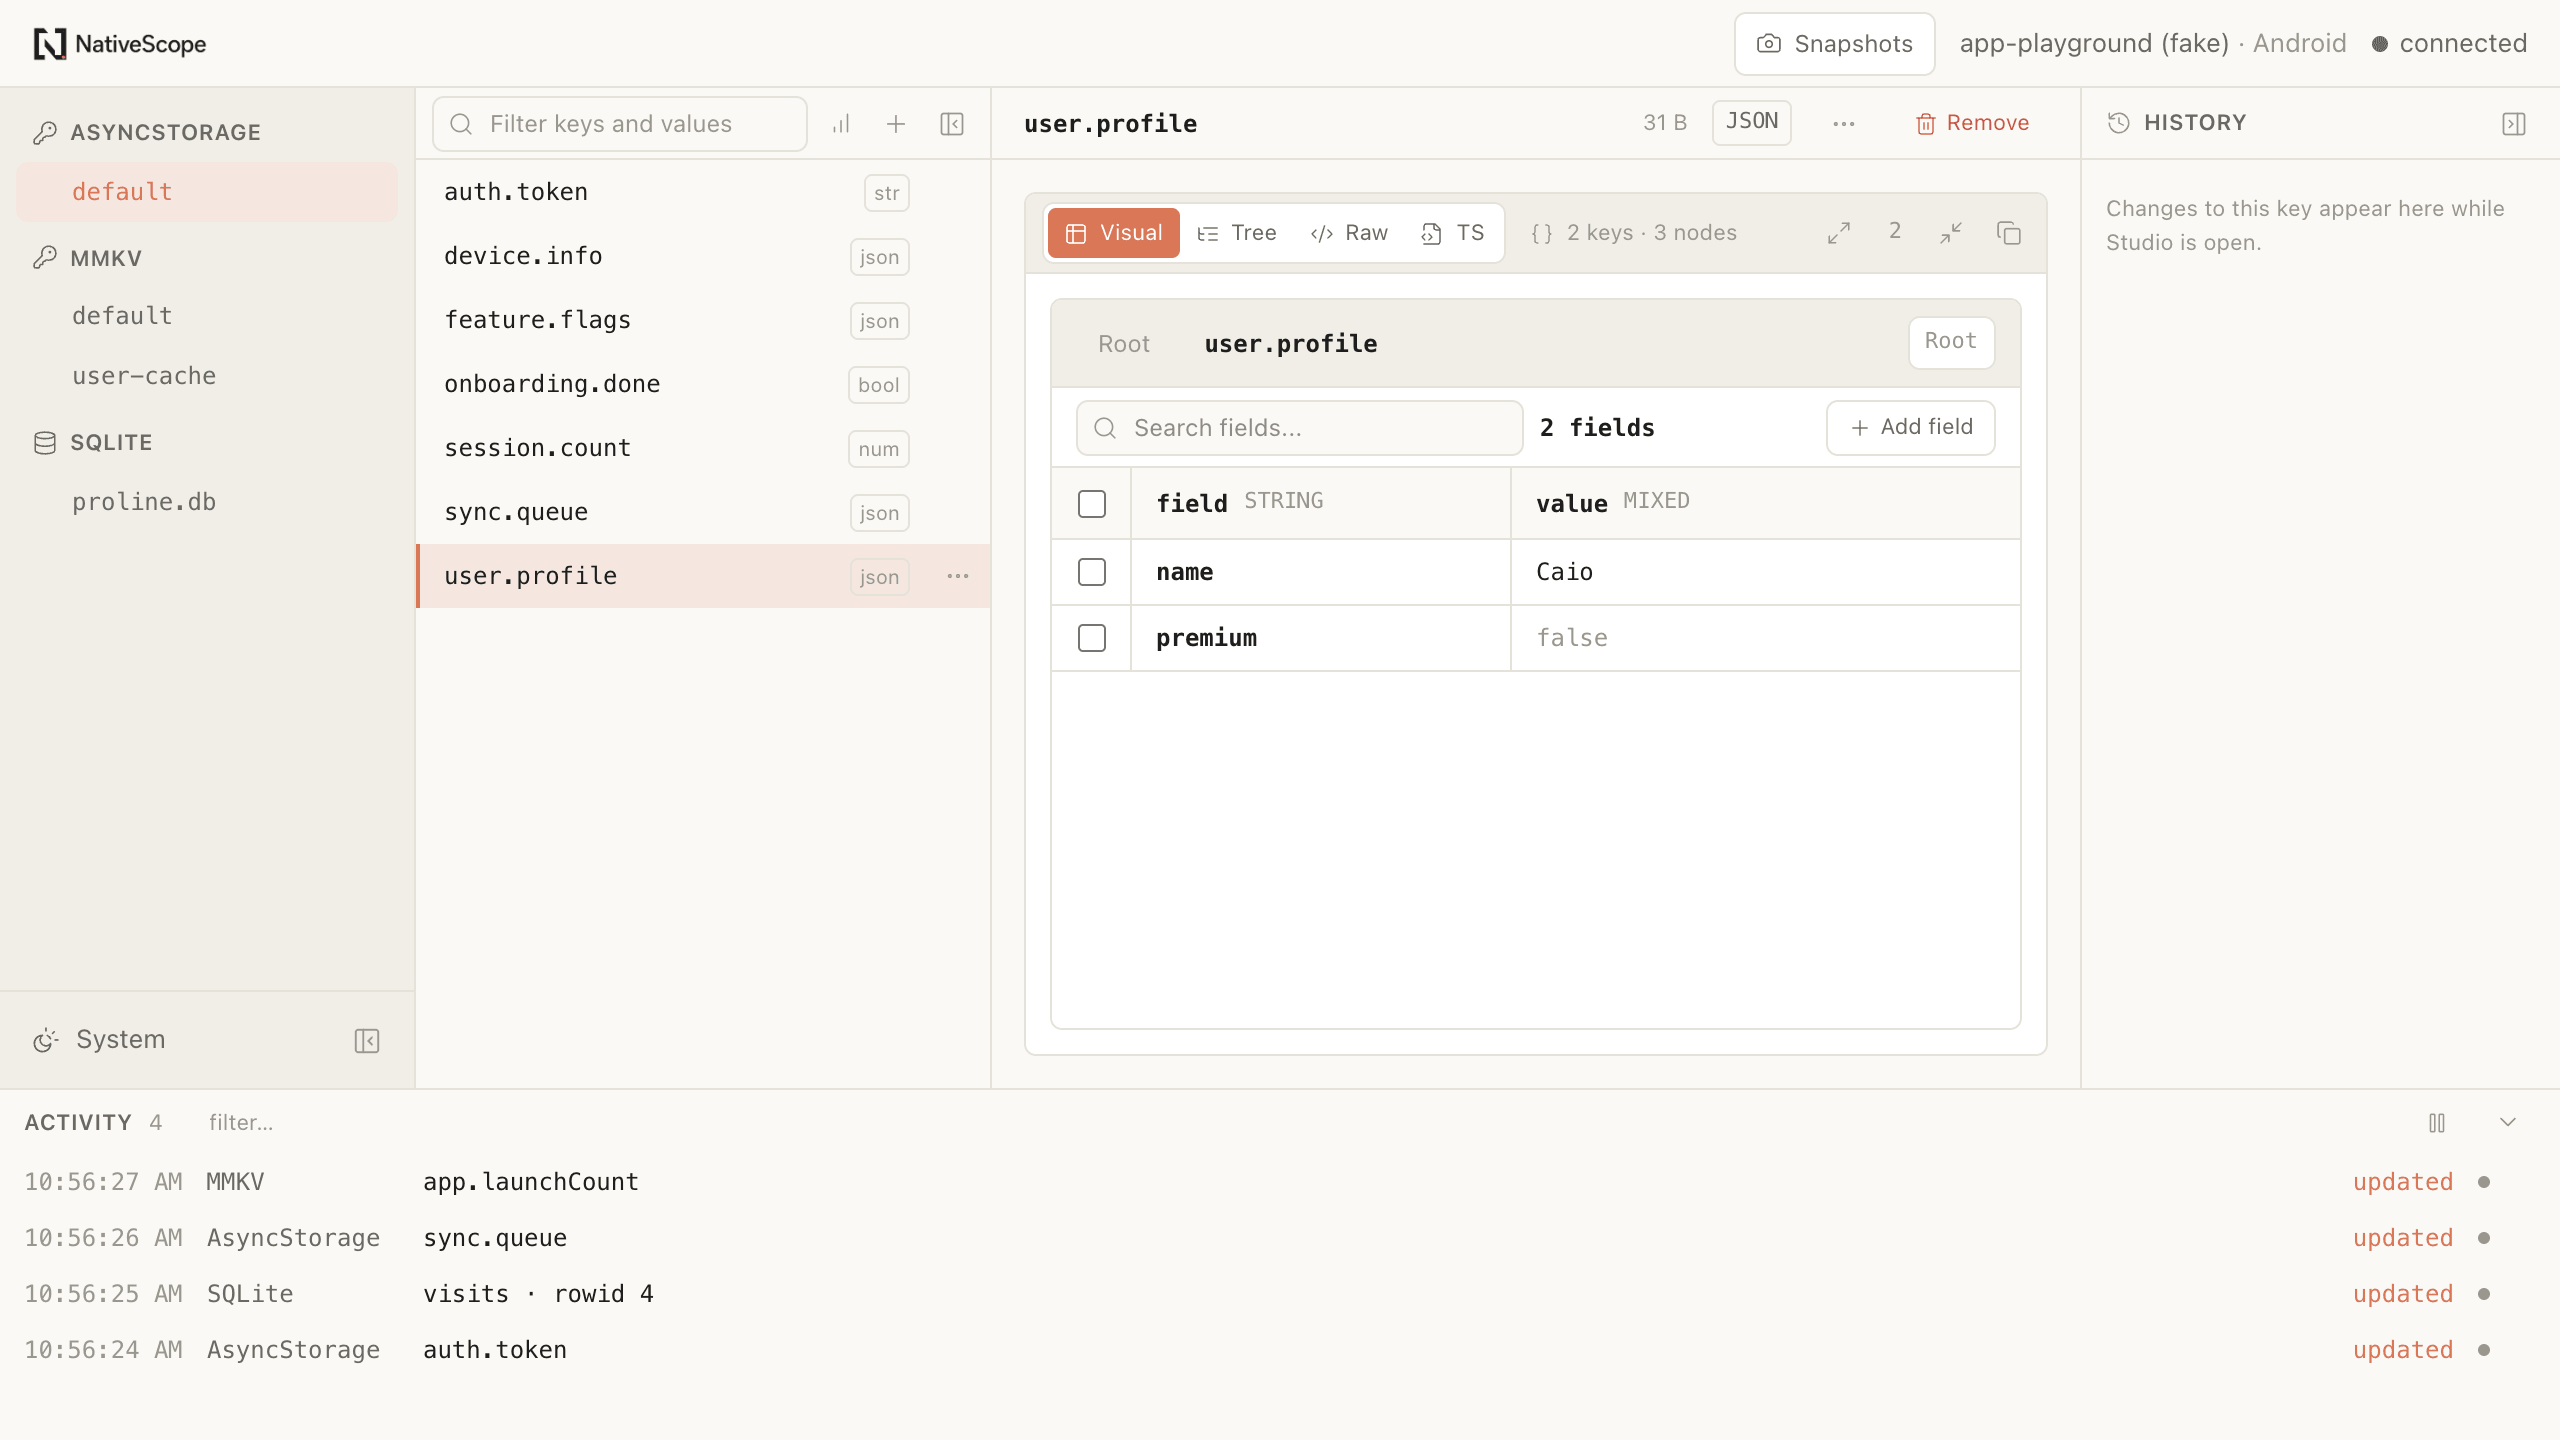Add a new field

pos(1911,428)
